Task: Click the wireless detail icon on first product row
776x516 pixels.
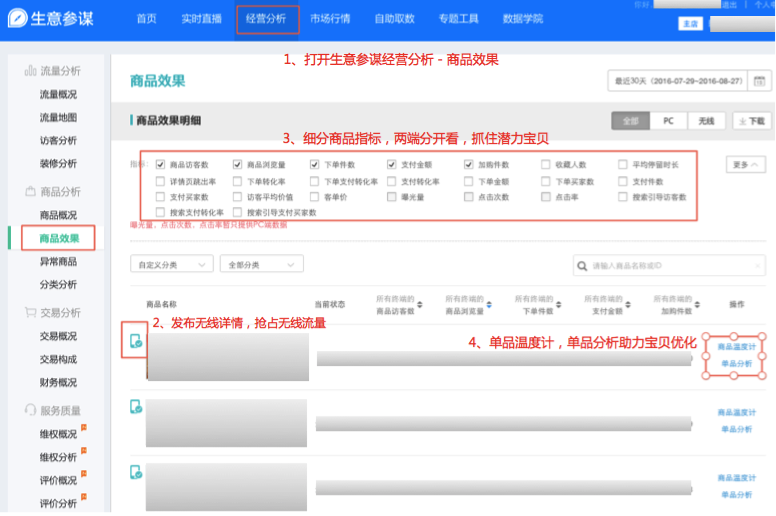Action: click(136, 341)
